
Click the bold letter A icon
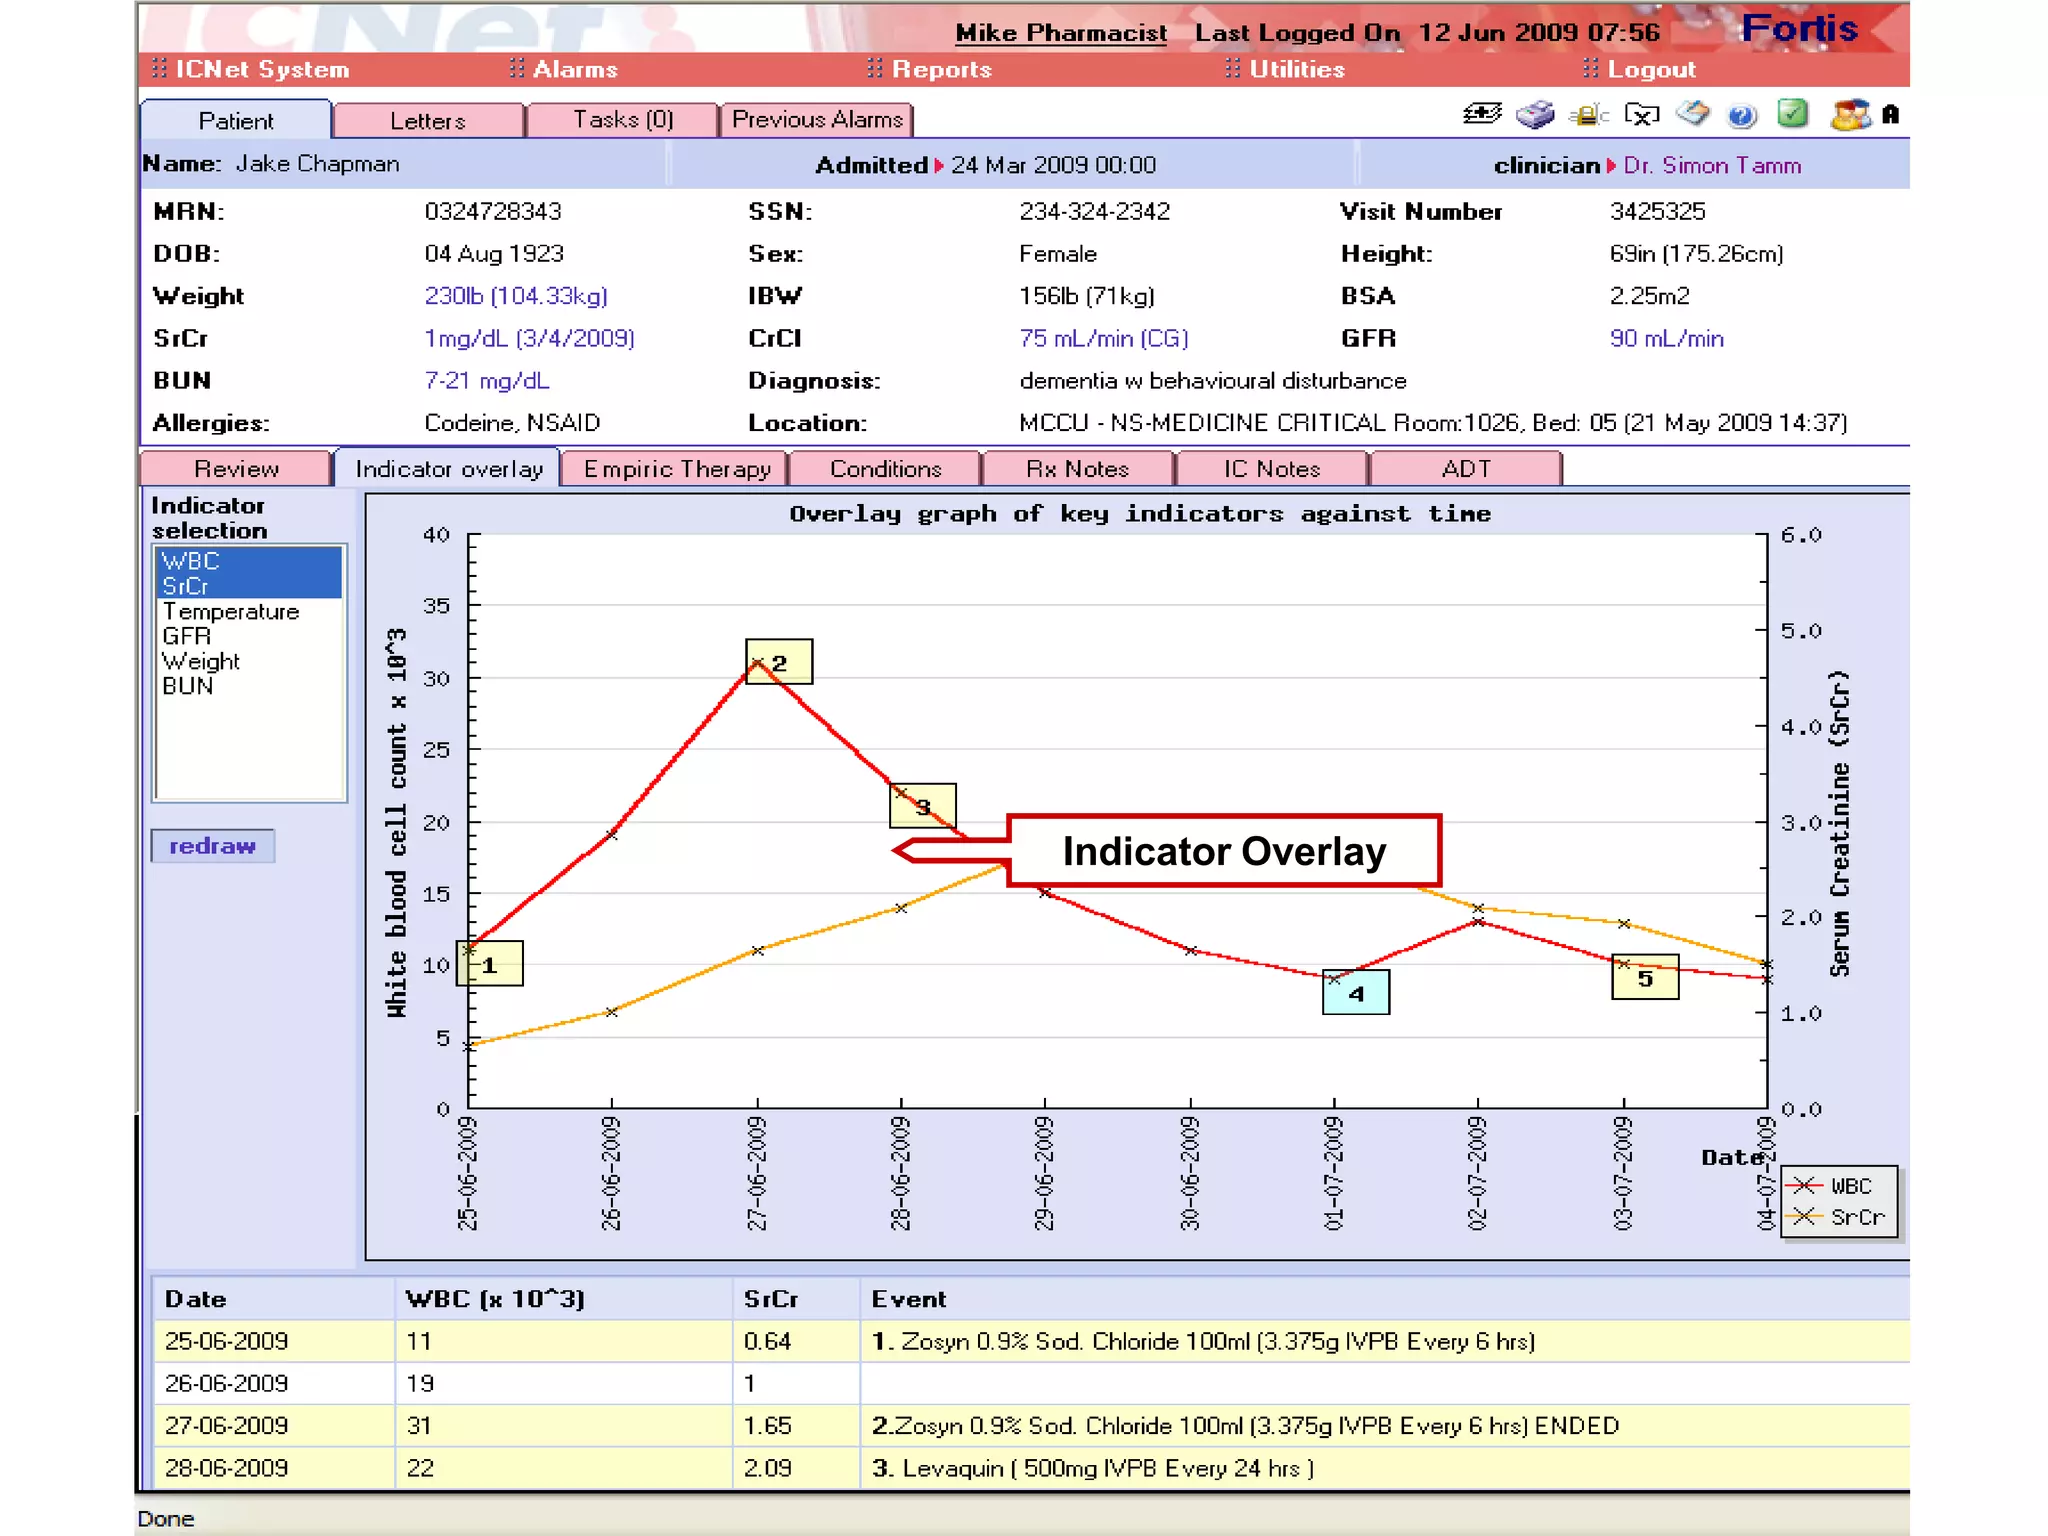1890,115
